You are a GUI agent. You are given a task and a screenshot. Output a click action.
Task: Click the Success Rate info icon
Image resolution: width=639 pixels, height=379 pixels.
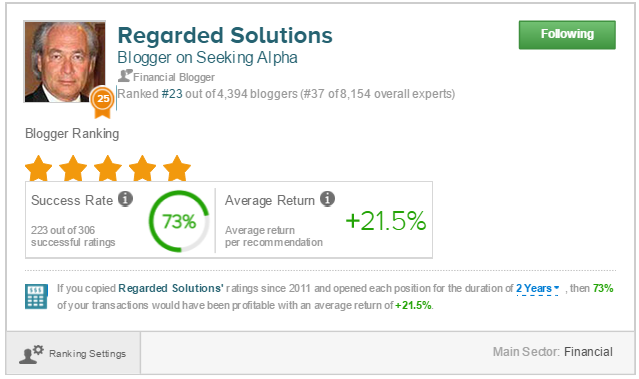(x=125, y=199)
